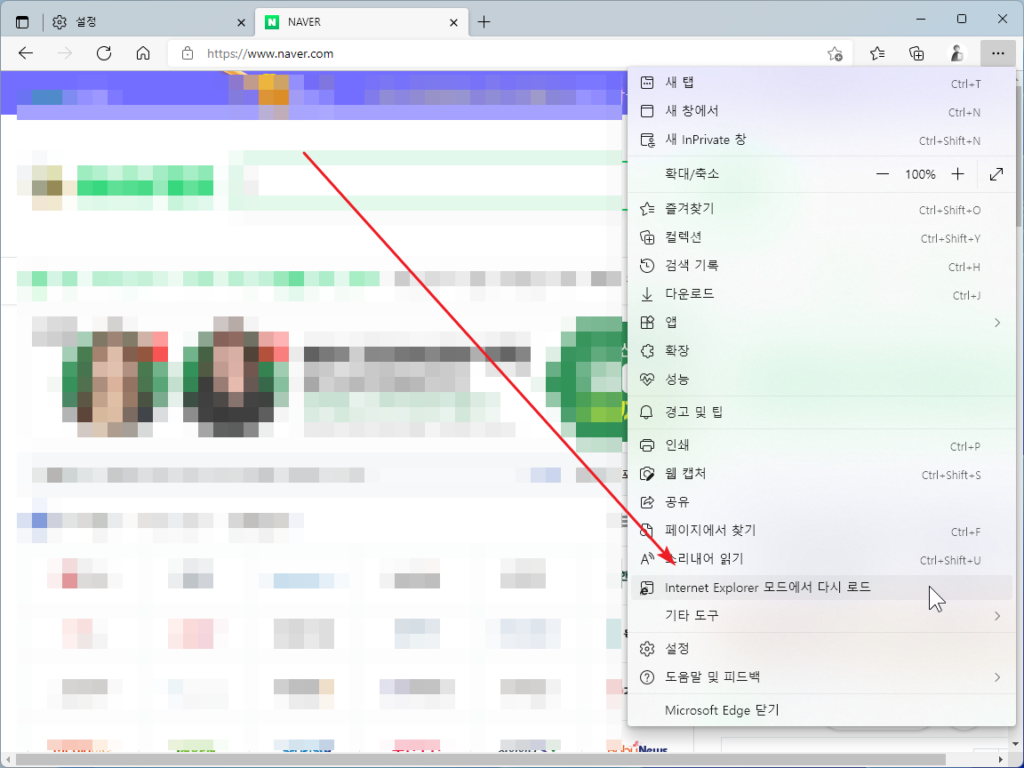Open the Collections icon

[916, 54]
